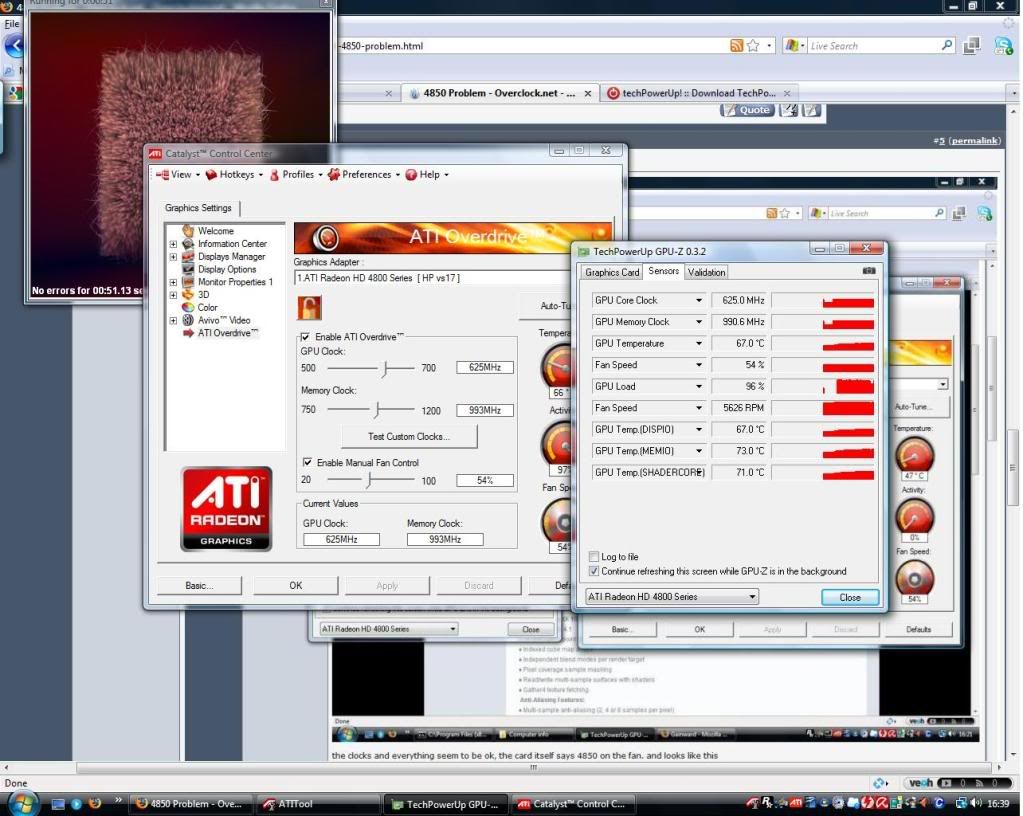Open GPU Temp.(MEMIO) sensor dropdown
Viewport: 1023px width, 816px height.
coord(698,451)
